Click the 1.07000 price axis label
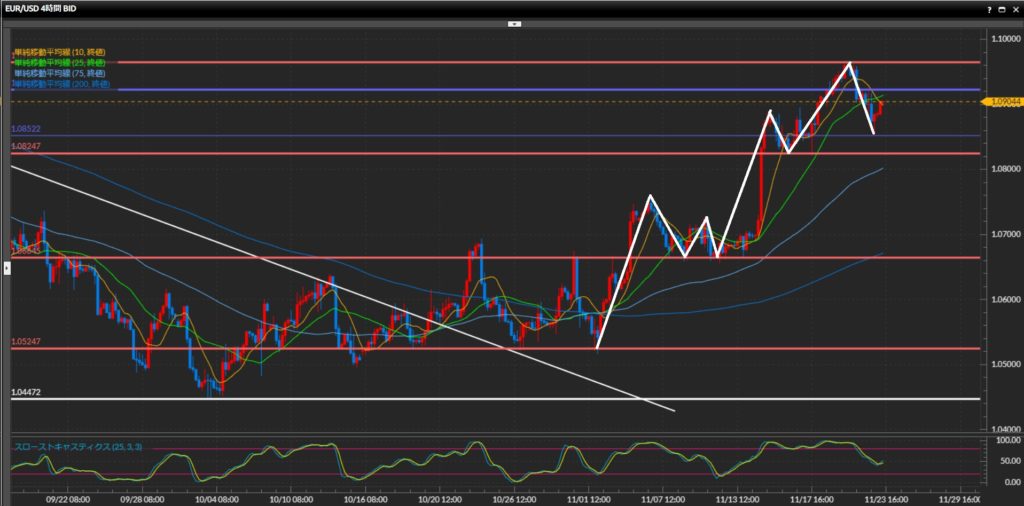This screenshot has width=1024, height=506. pyautogui.click(x=1004, y=234)
